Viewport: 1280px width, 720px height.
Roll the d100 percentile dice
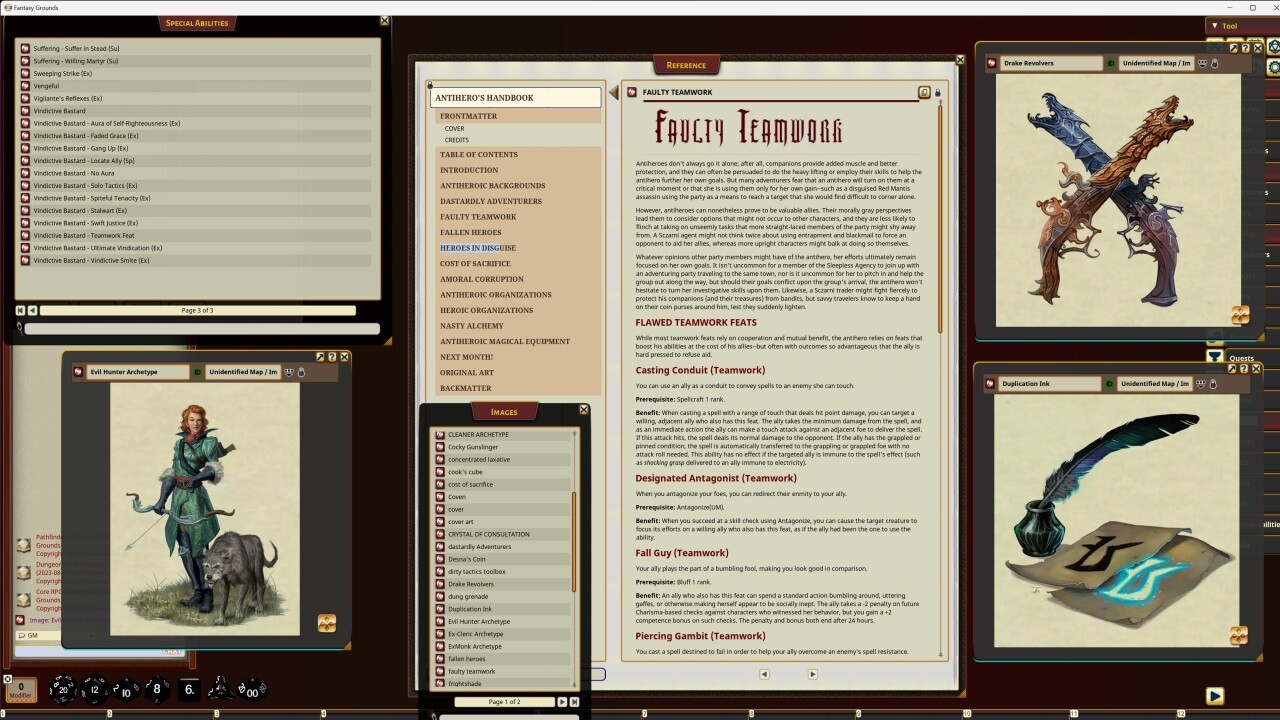coord(250,691)
